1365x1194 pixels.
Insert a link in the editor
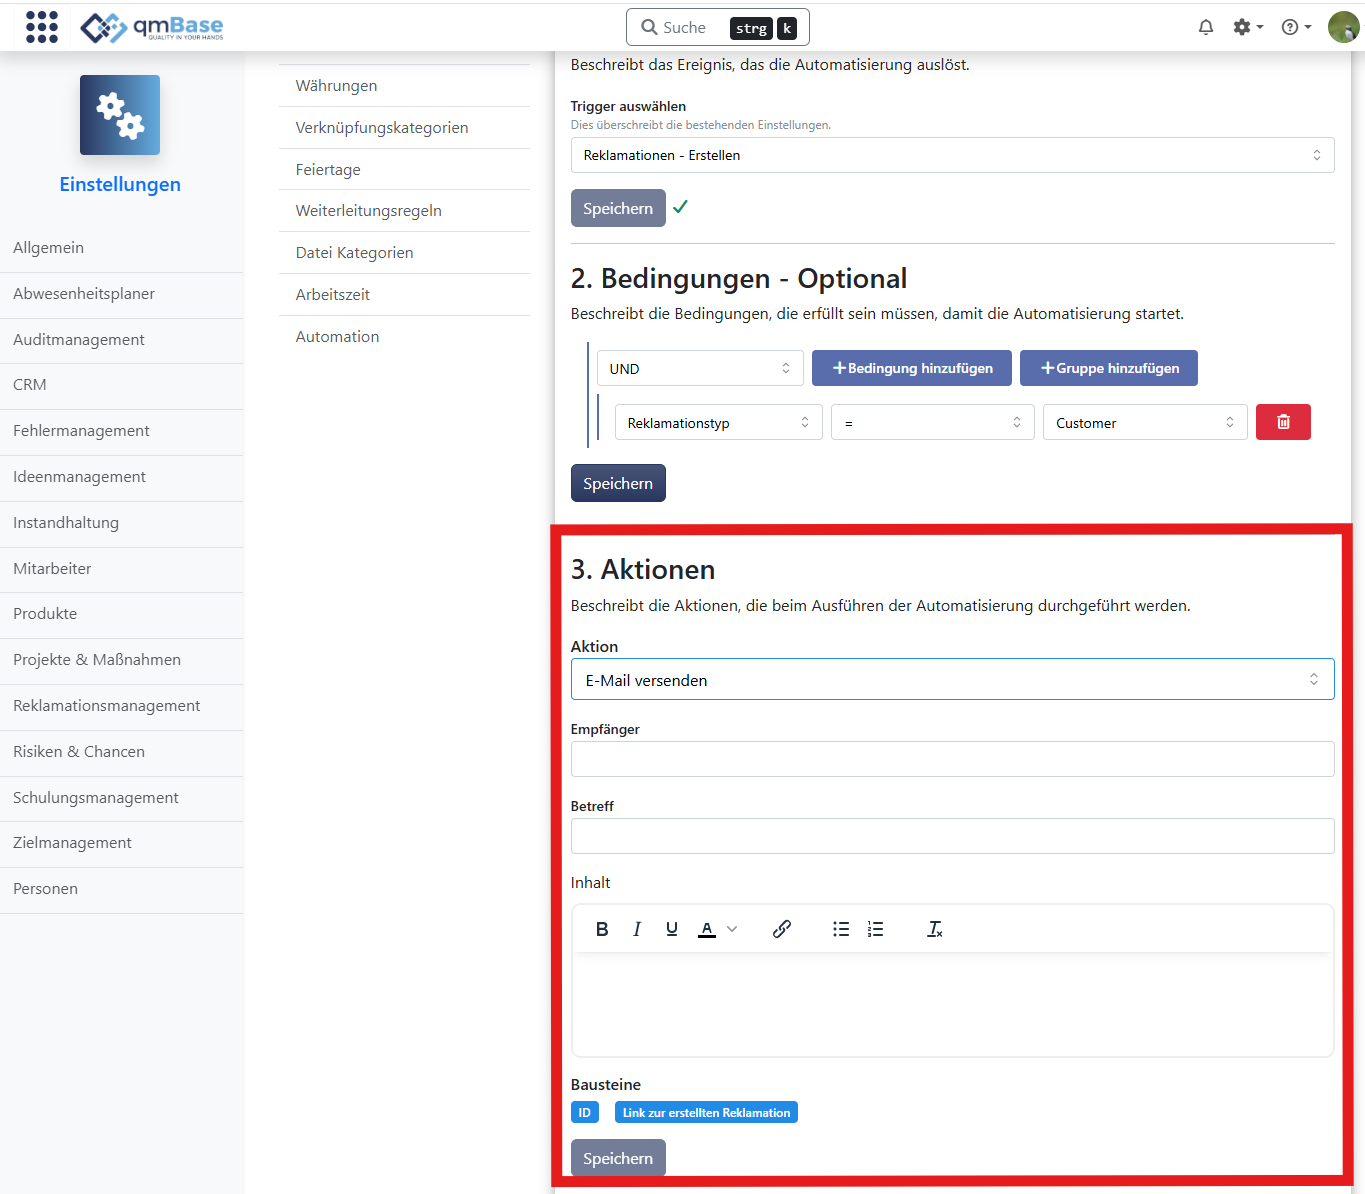pyautogui.click(x=782, y=929)
